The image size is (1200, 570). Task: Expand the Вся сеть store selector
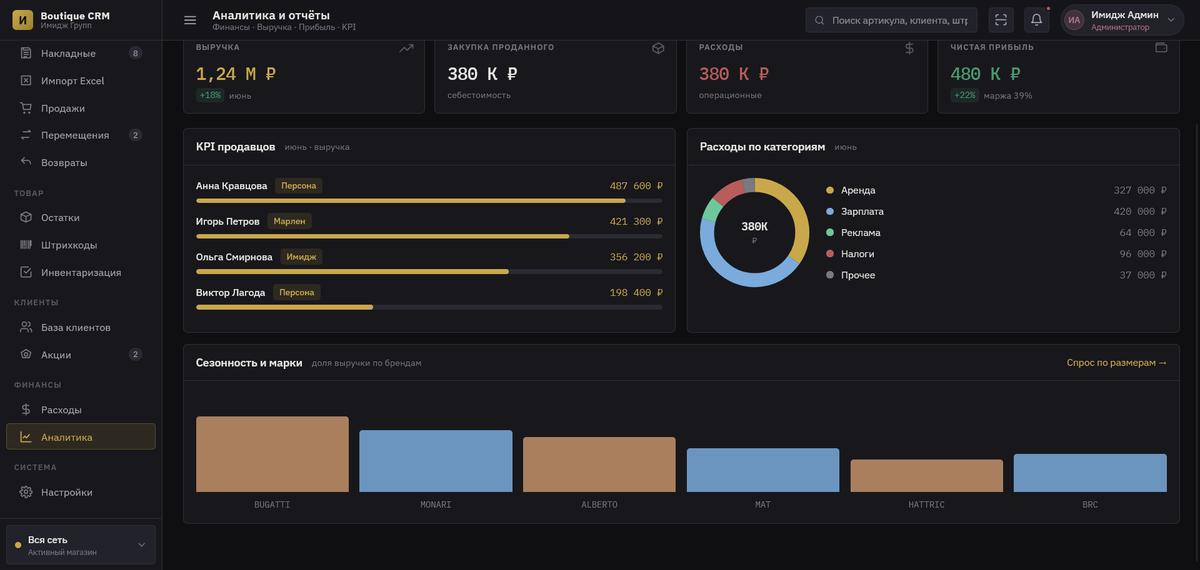click(81, 545)
